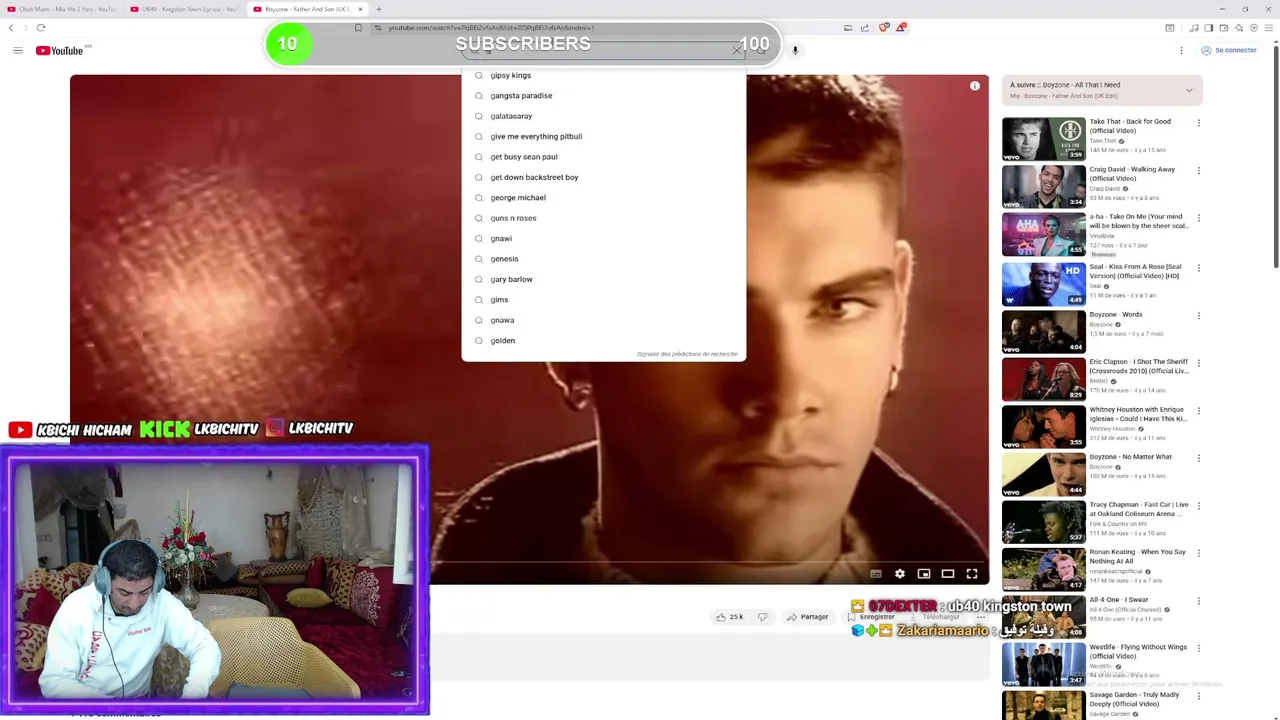Open the Brave Shields lion icon
This screenshot has width=1280, height=720.
(x=883, y=28)
